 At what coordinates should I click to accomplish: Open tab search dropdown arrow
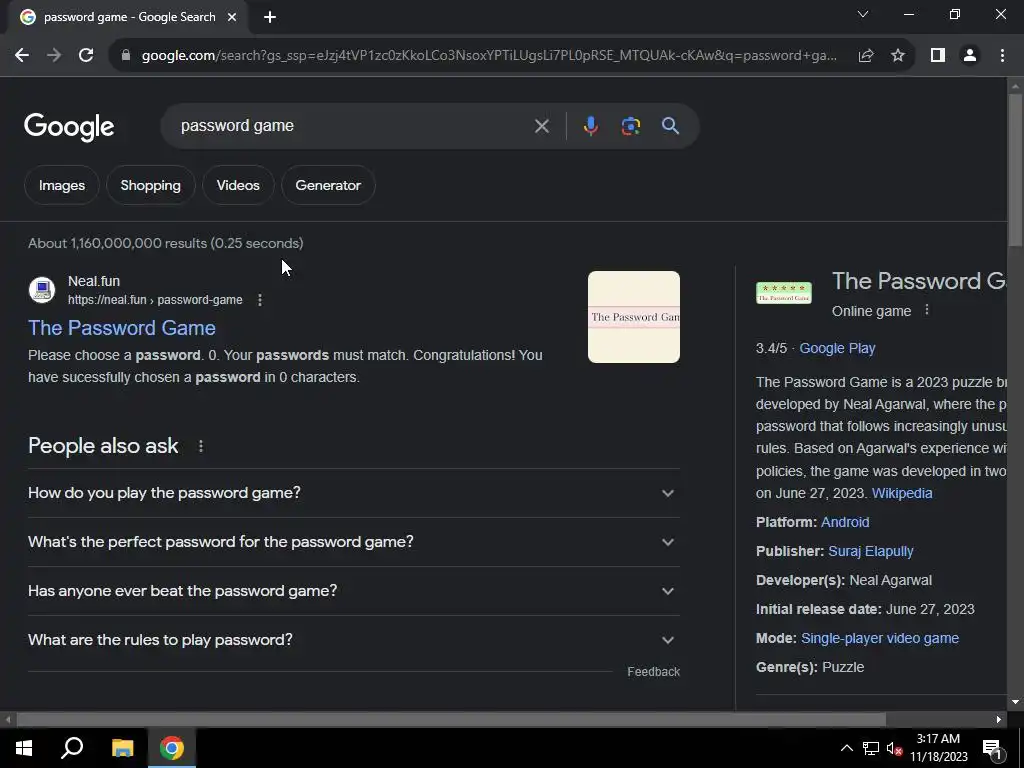863,14
